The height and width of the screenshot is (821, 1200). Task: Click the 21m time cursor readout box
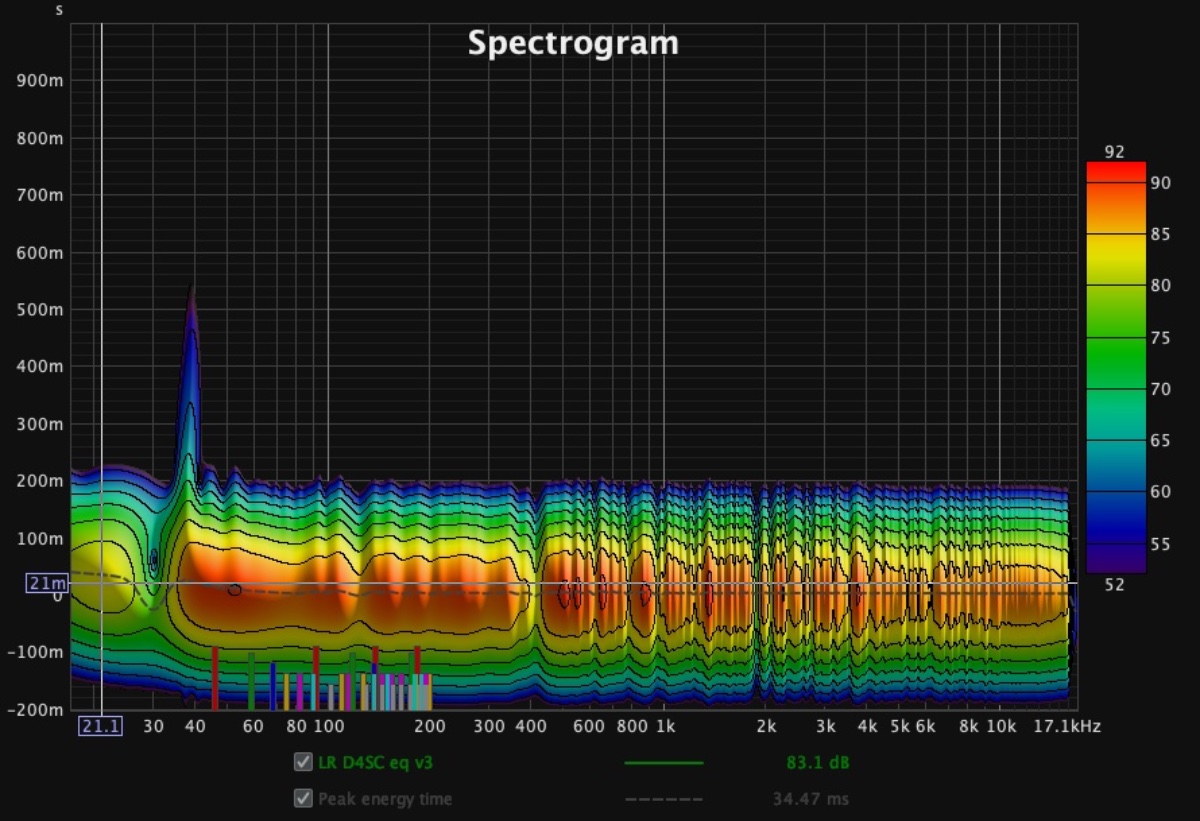click(47, 583)
